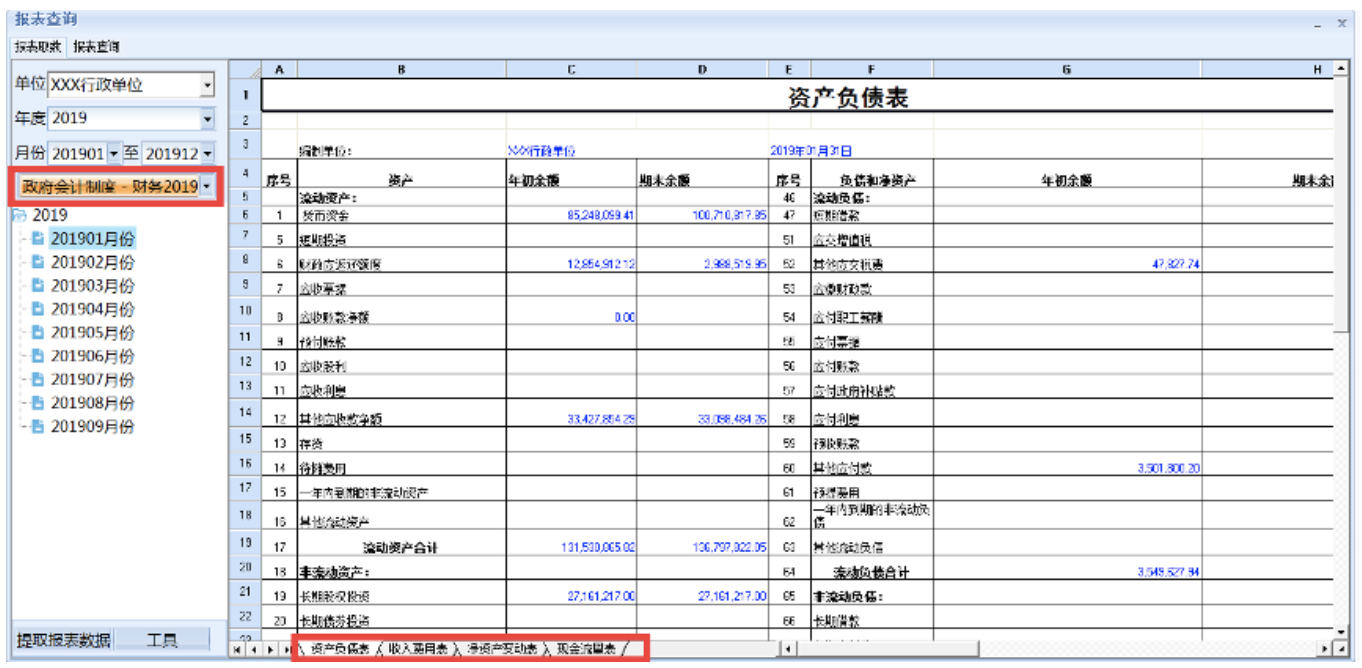Click the select-all corner of spreadsheet
Image resolution: width=1362 pixels, height=668 pixels.
point(245,69)
